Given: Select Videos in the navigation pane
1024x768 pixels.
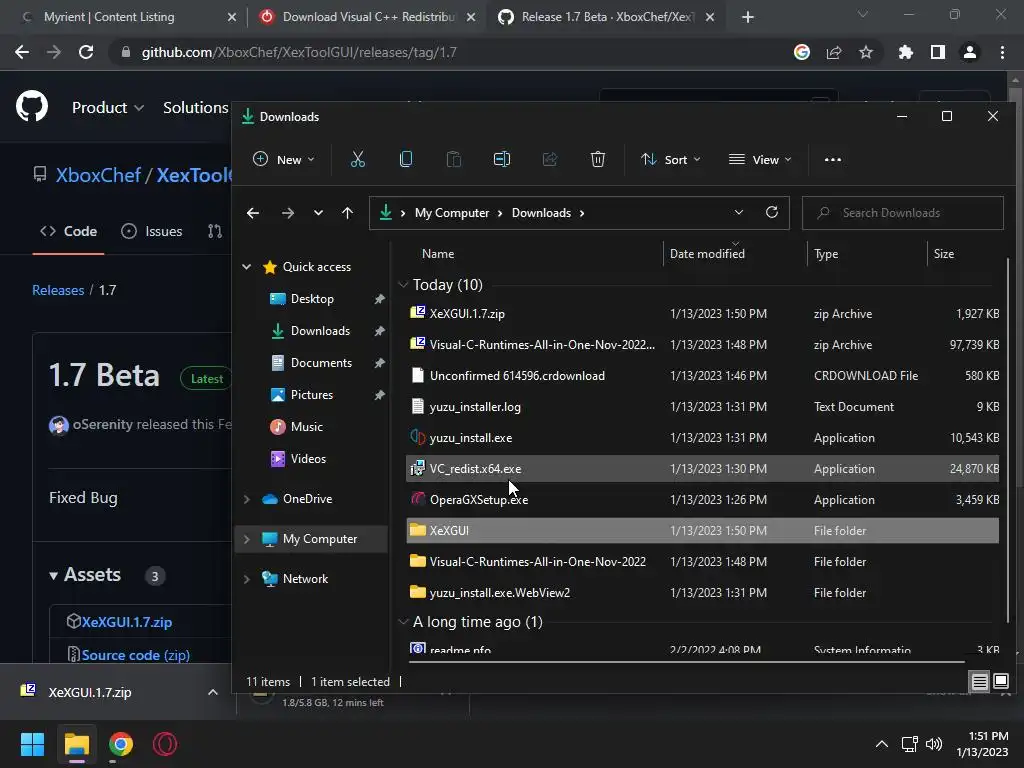Looking at the screenshot, I should coord(308,458).
